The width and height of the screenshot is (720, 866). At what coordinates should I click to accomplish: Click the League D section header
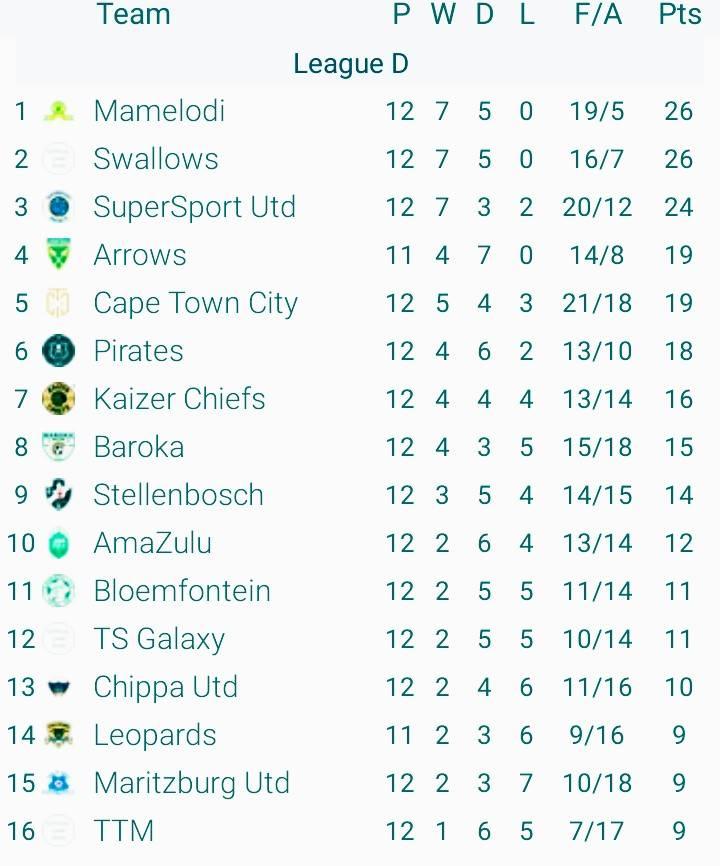pyautogui.click(x=351, y=64)
